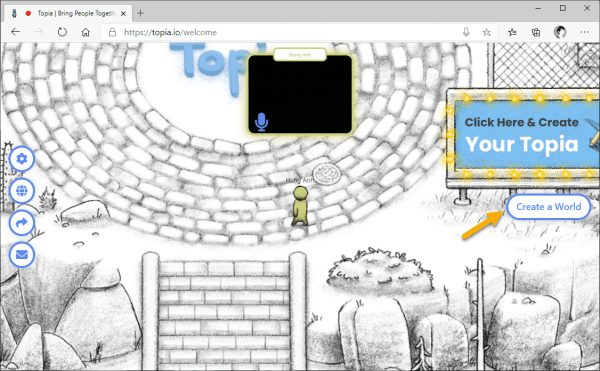Open a new browser tab

140,13
